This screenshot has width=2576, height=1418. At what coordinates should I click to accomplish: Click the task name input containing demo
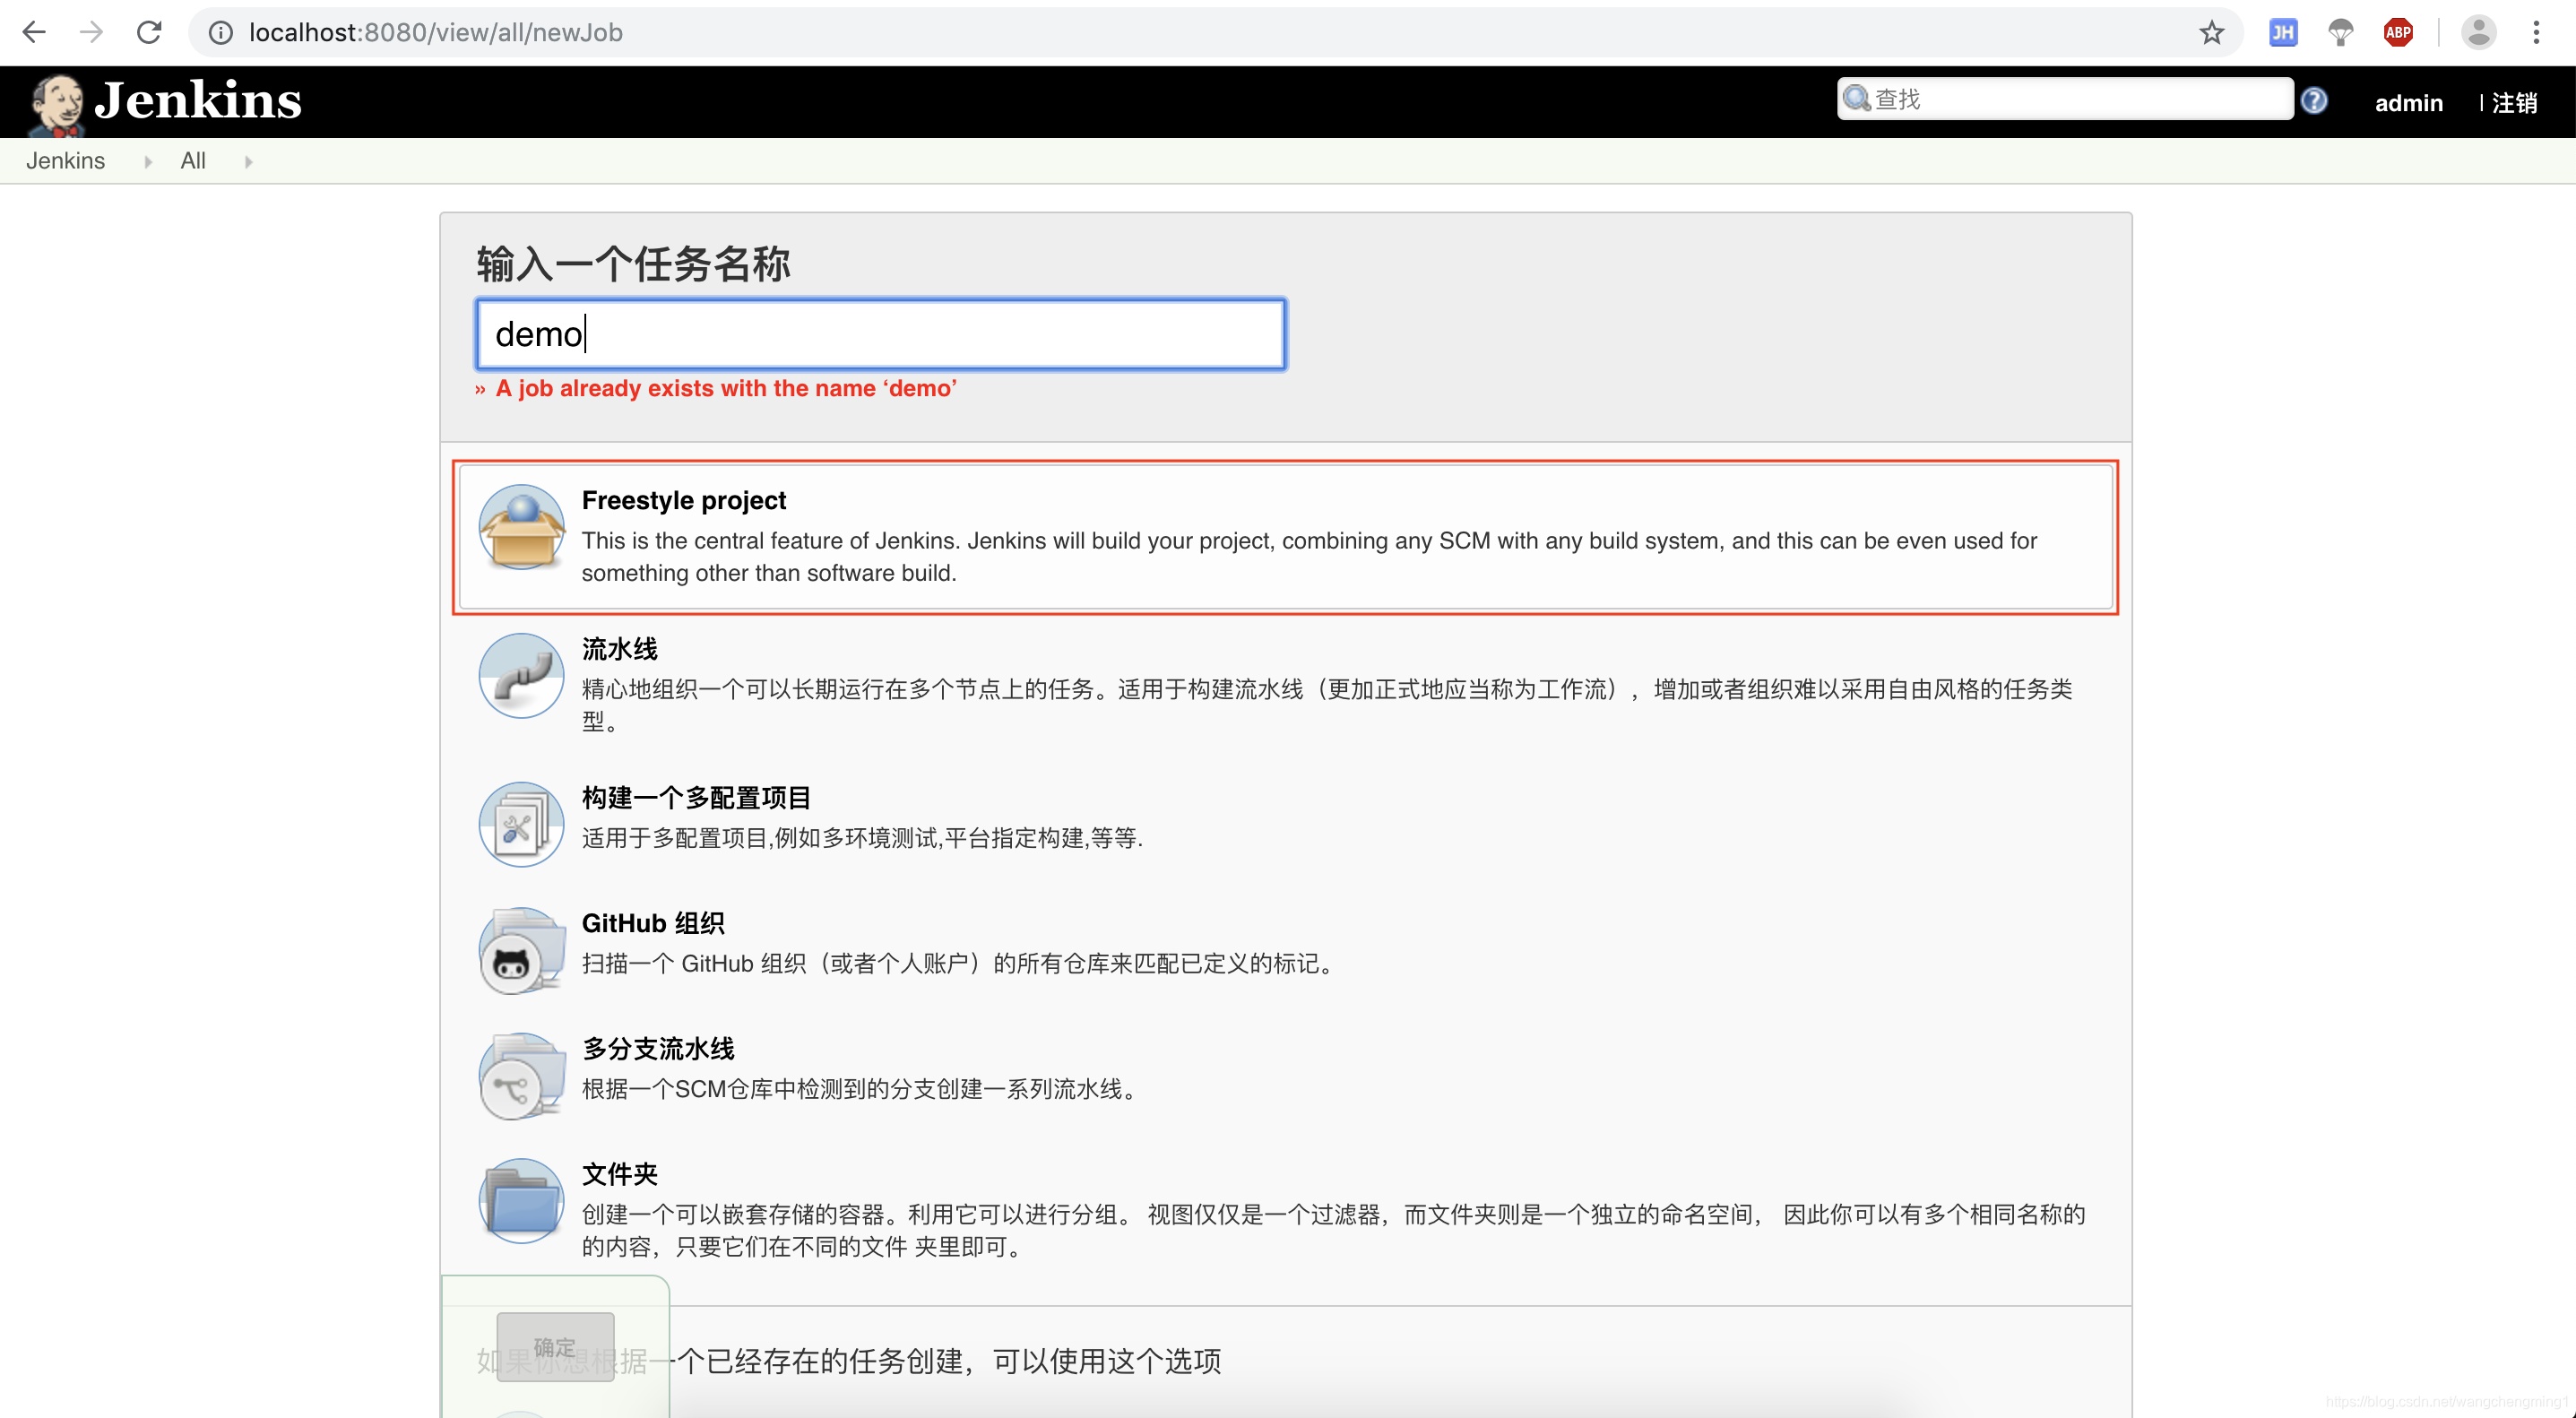click(880, 334)
